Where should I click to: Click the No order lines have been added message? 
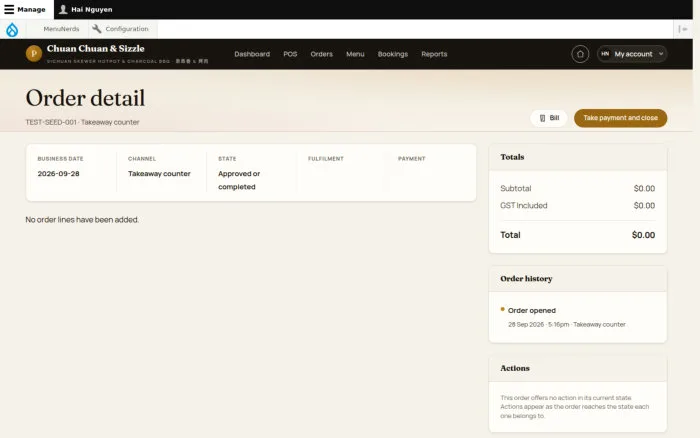[x=82, y=220]
